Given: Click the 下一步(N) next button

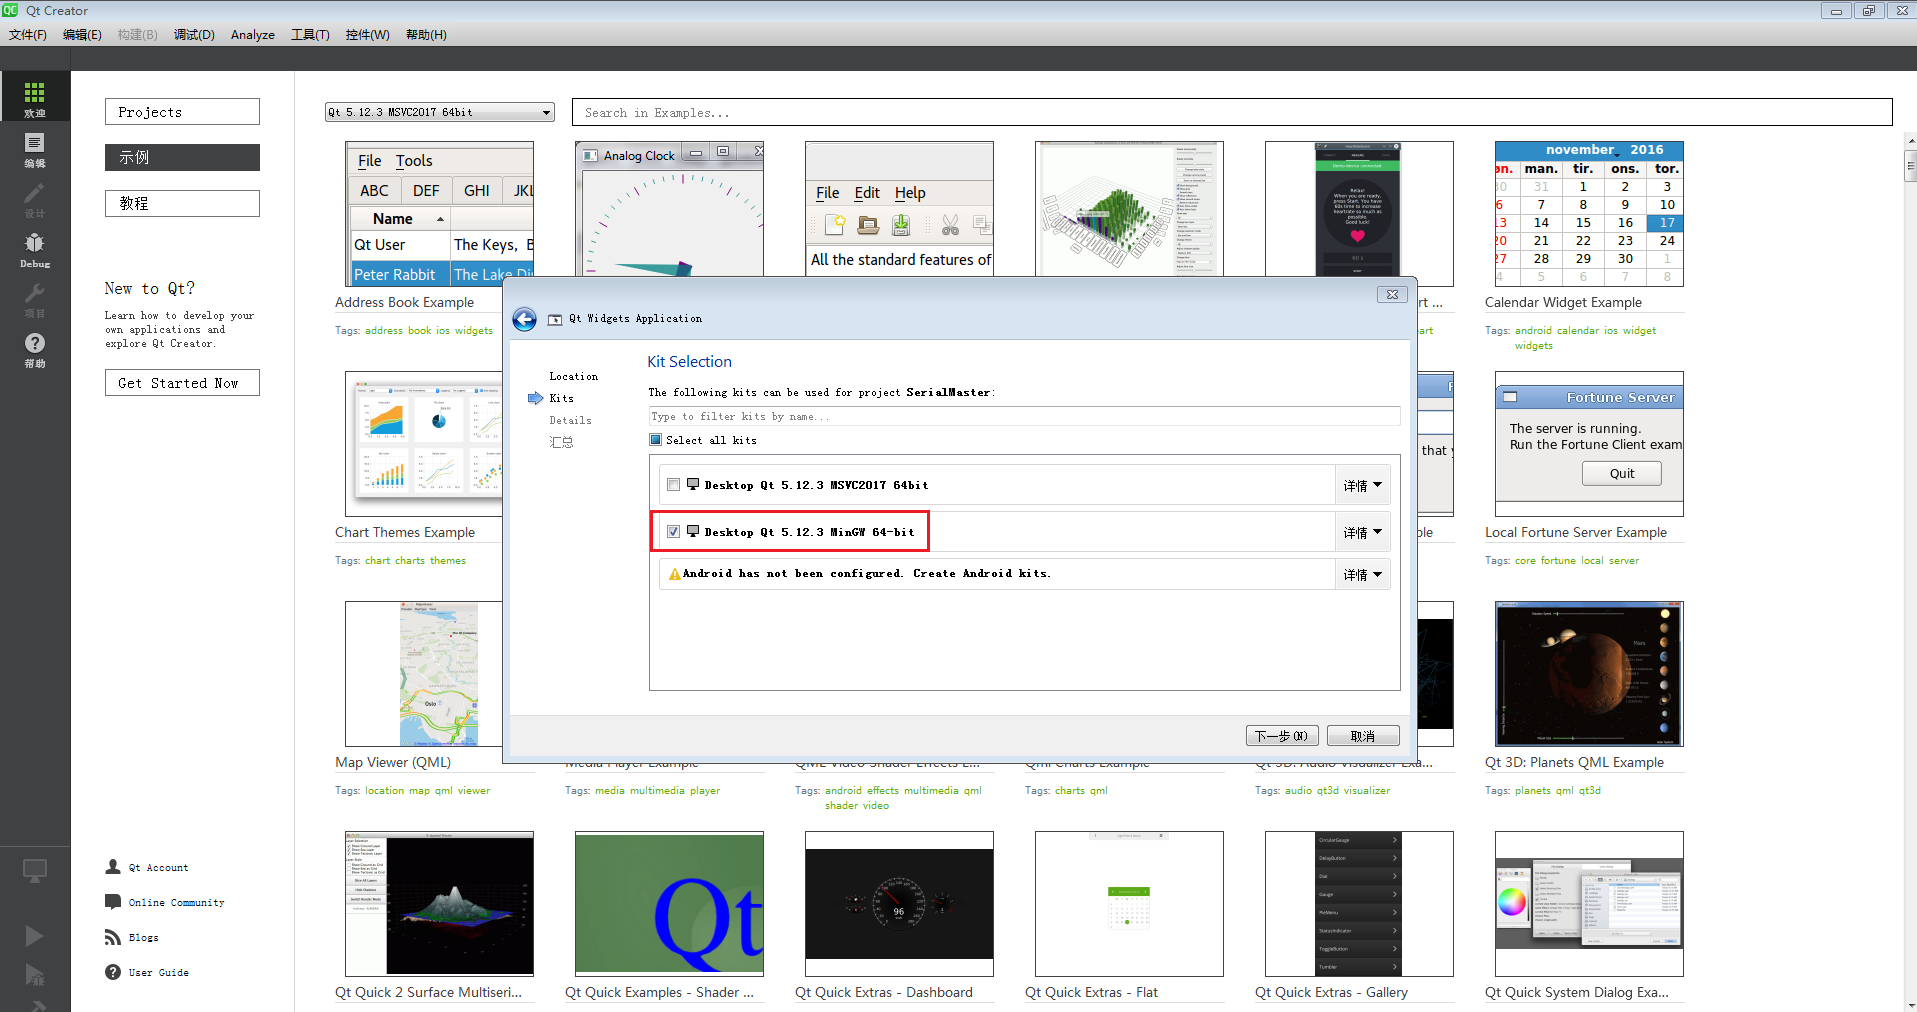Looking at the screenshot, I should coord(1282,736).
